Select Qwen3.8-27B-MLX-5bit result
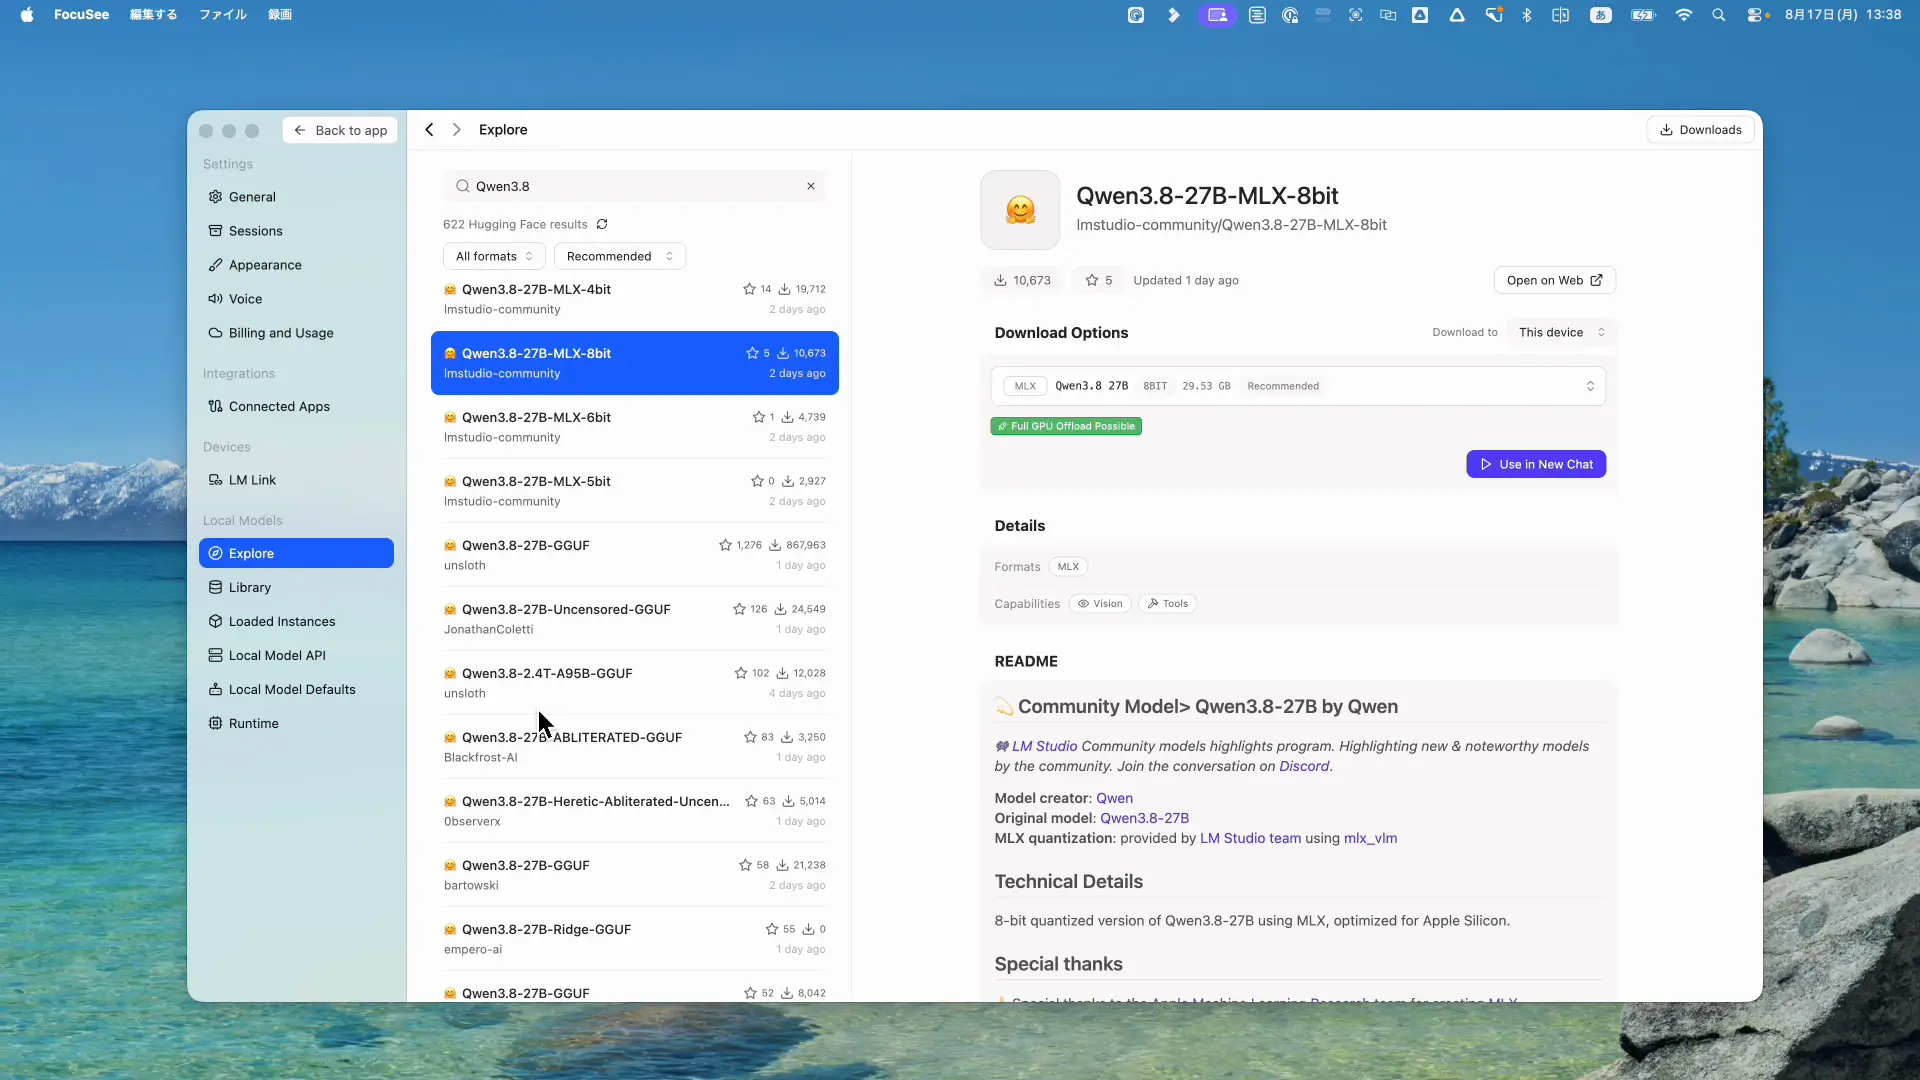This screenshot has width=1920, height=1080. pos(634,491)
